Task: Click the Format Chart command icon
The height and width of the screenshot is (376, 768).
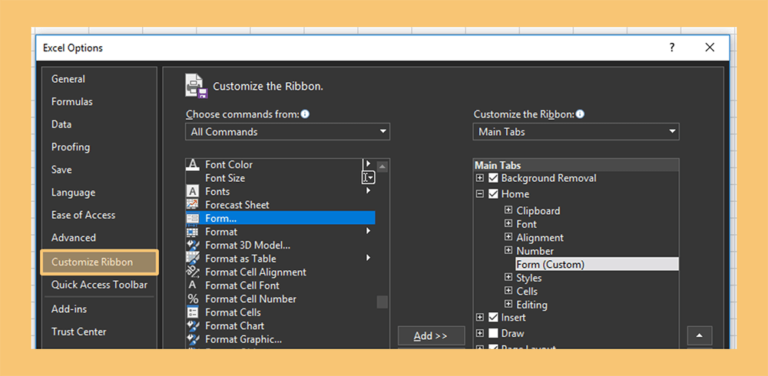Action: pyautogui.click(x=193, y=326)
